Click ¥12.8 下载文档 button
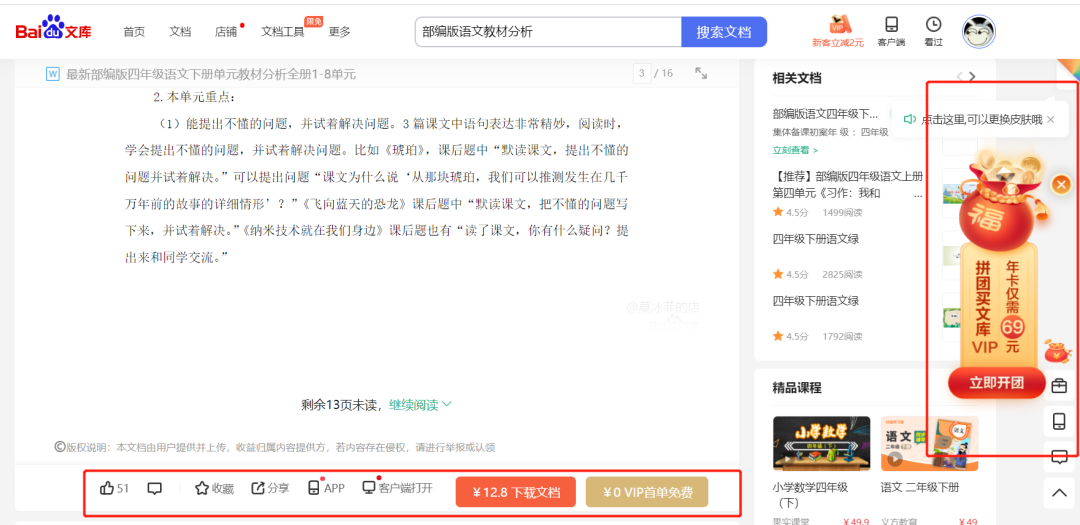1080x525 pixels. (x=516, y=492)
